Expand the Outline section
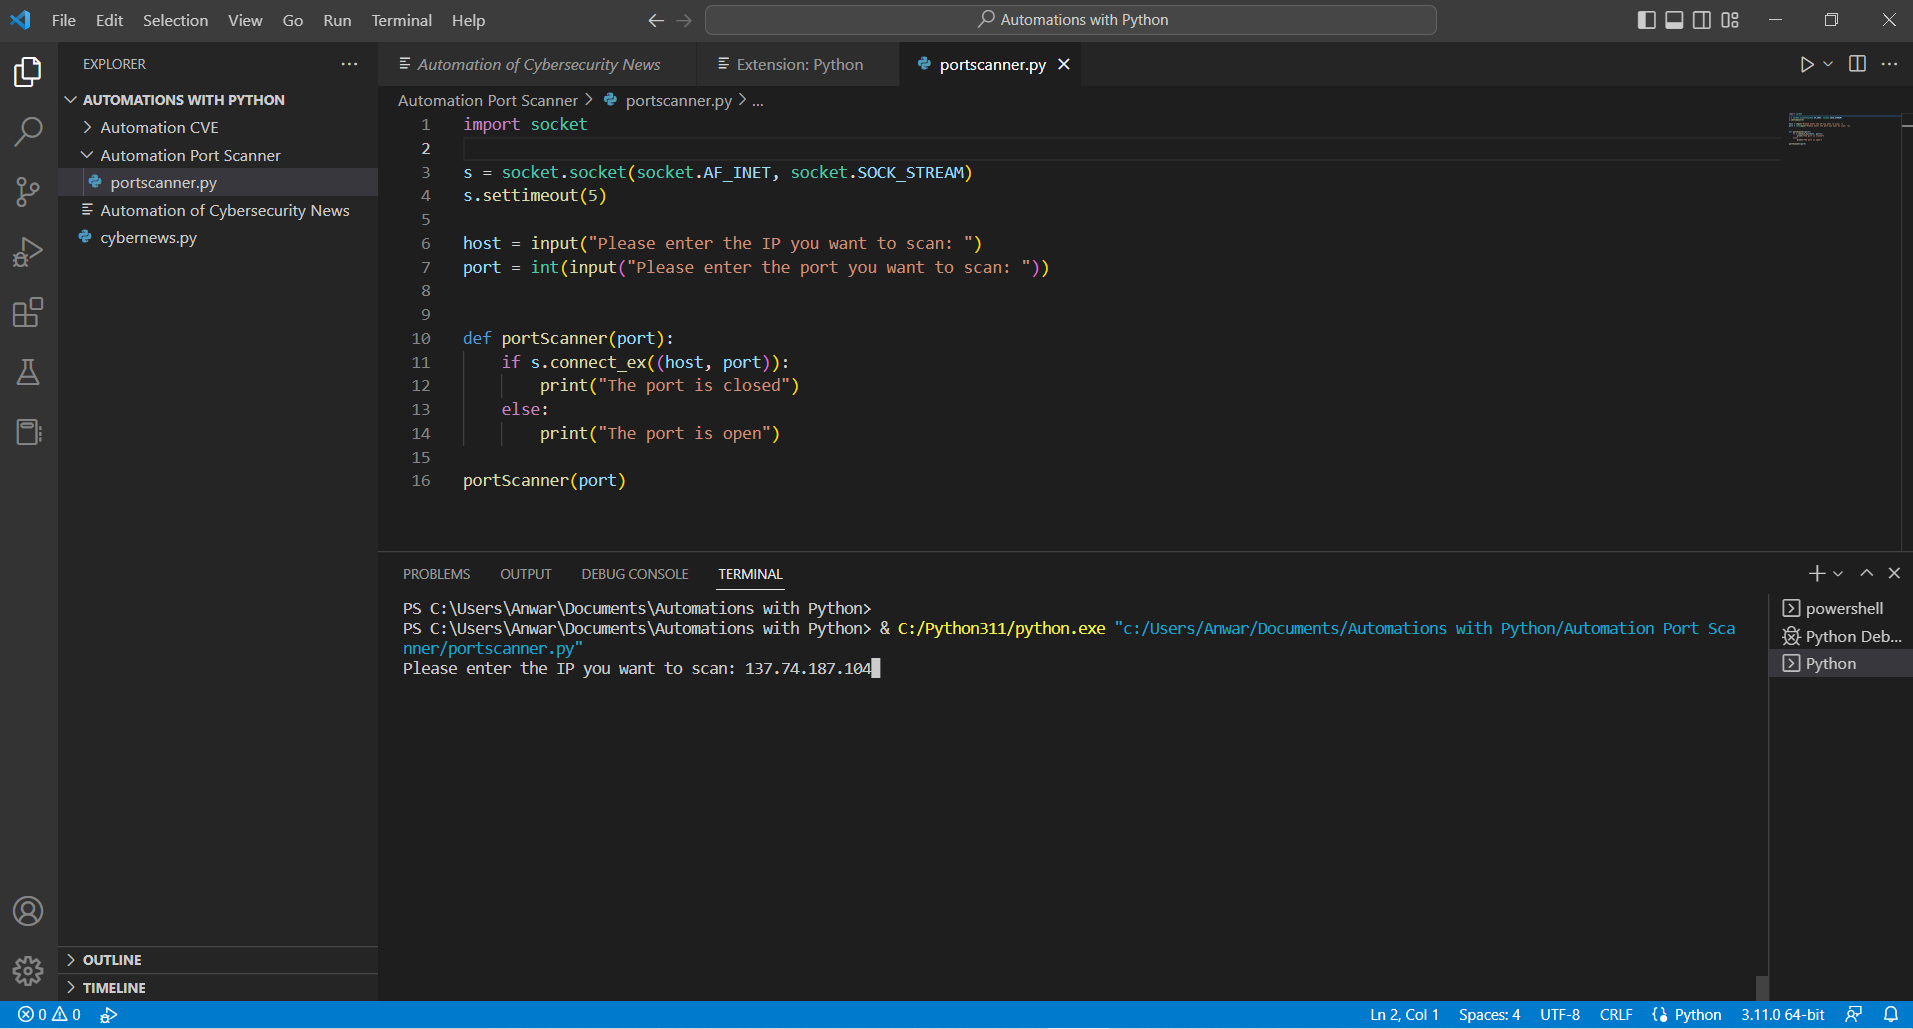 (218, 960)
